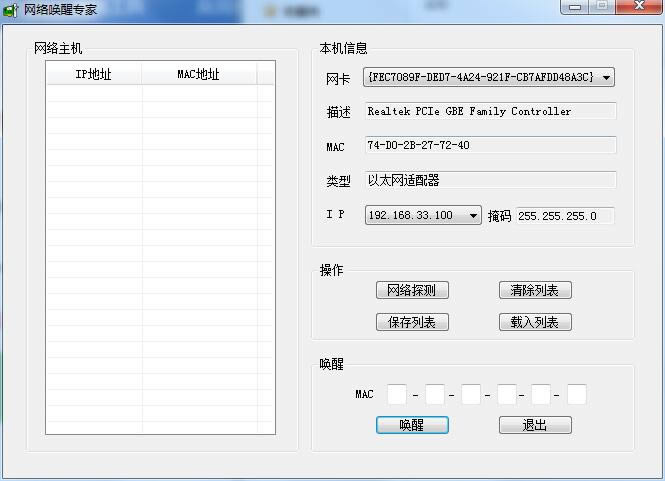Click the fourth wake MAC octet box

coord(506,395)
